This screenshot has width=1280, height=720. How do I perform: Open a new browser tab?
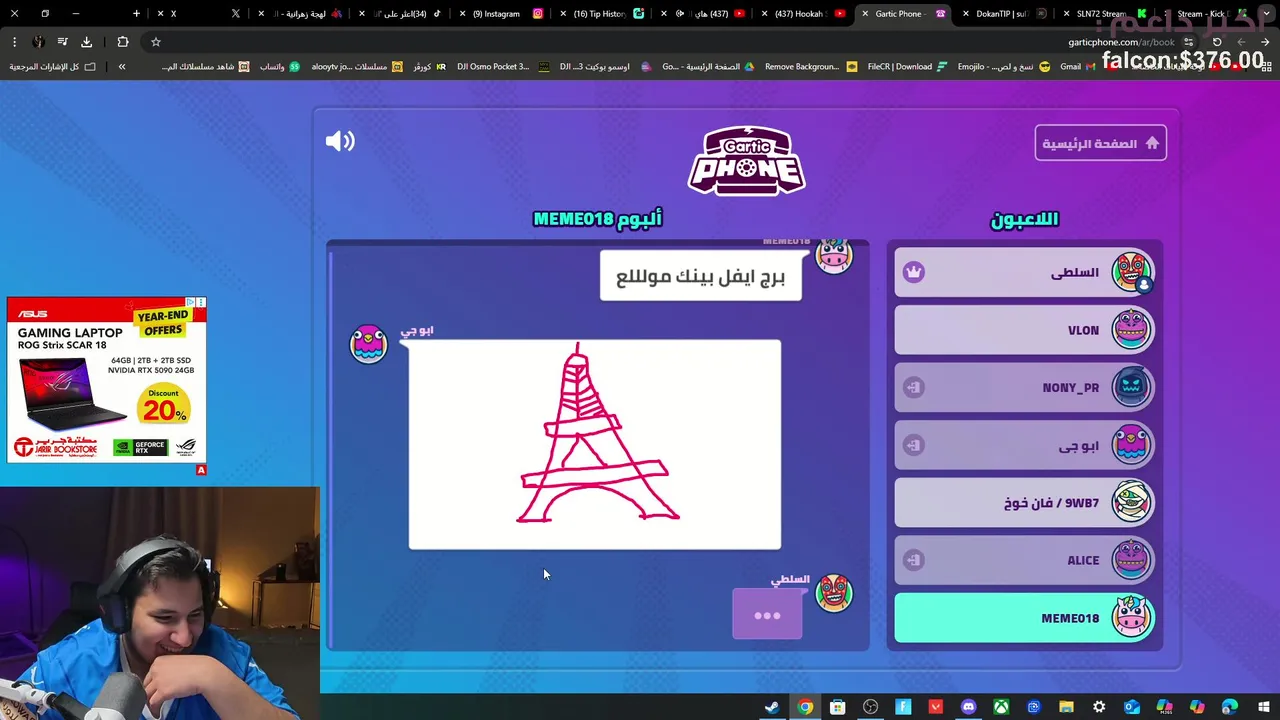(137, 14)
